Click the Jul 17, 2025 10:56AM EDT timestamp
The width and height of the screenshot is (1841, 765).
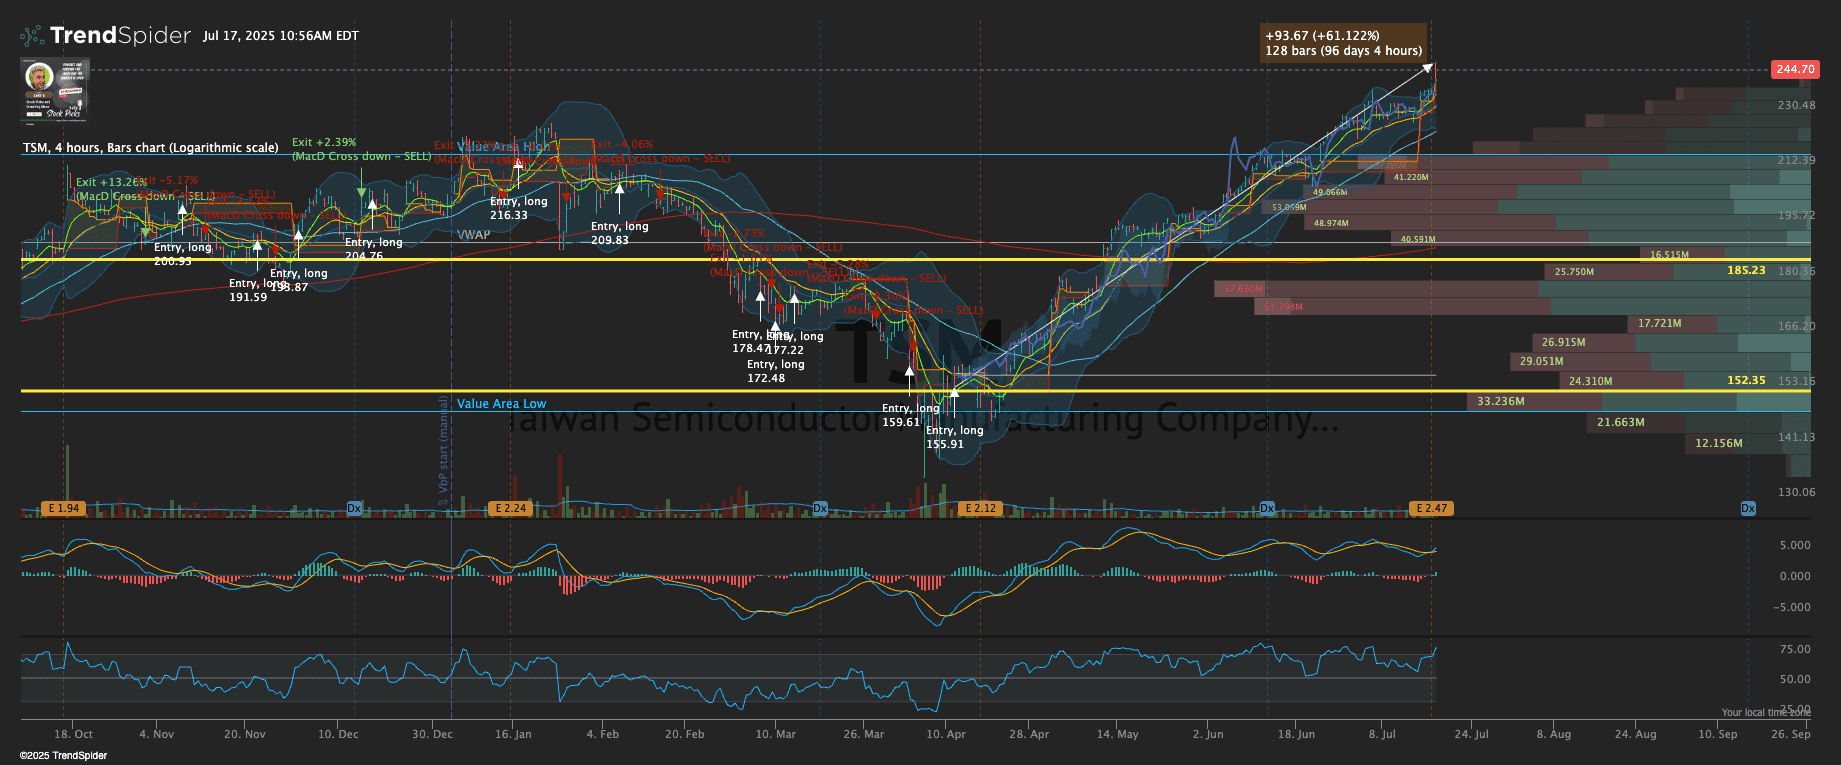point(281,36)
